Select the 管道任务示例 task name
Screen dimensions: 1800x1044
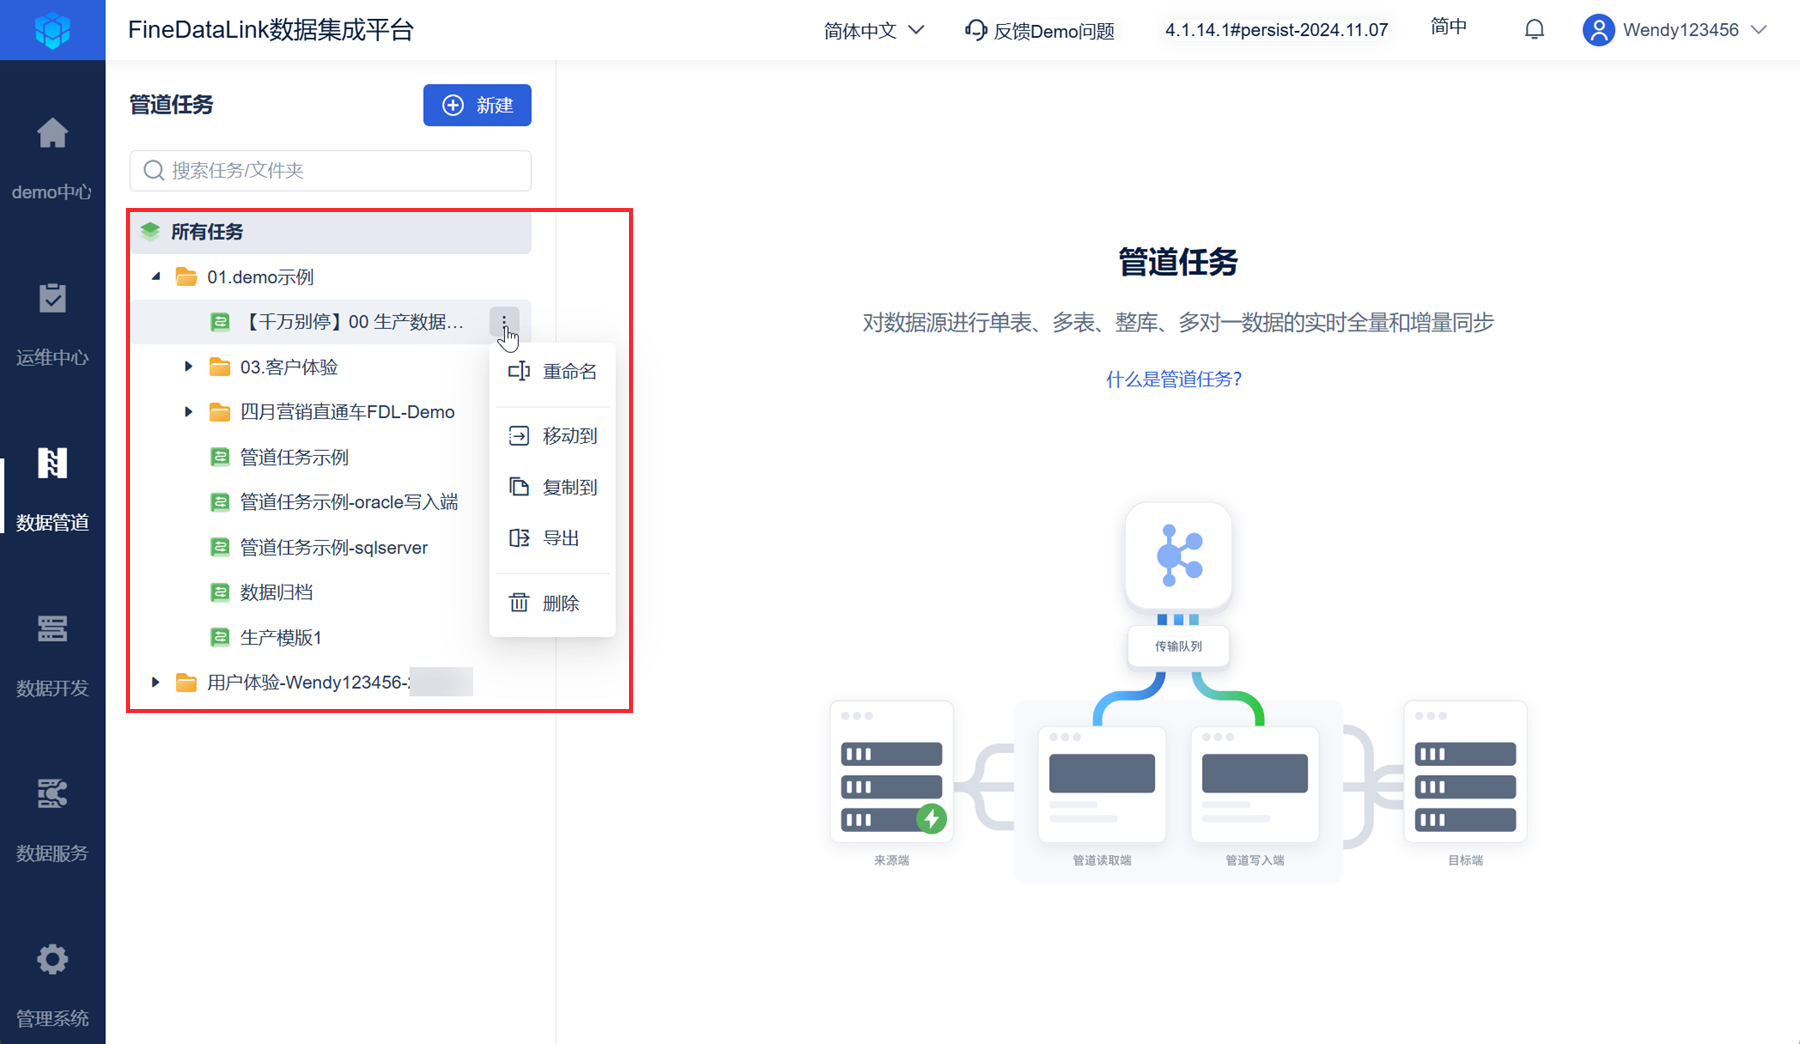(x=294, y=457)
